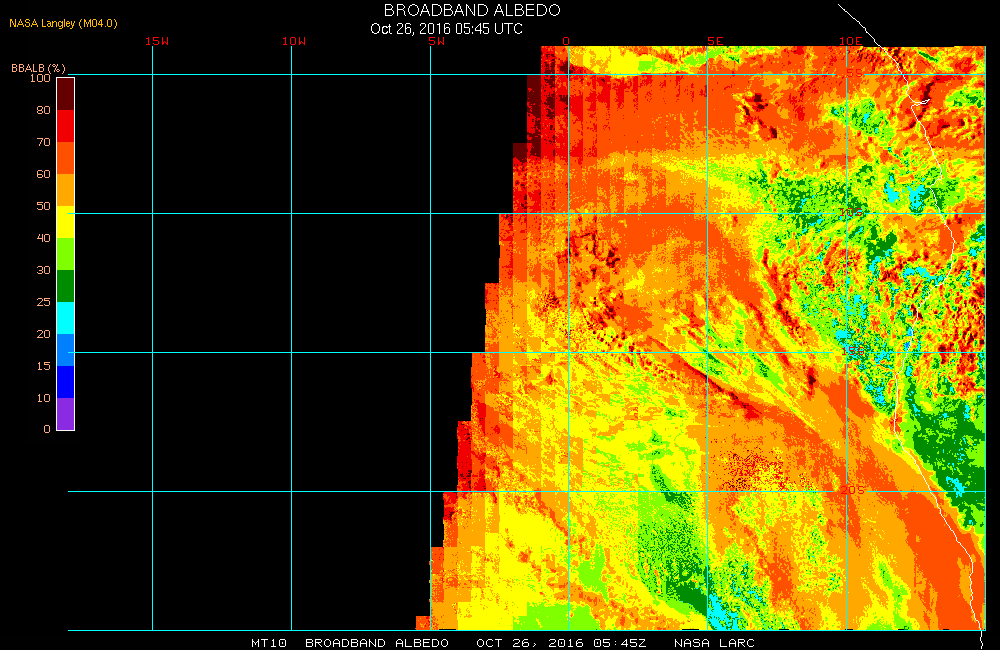Select the bright red legend color block
This screenshot has width=1000, height=650.
point(65,126)
